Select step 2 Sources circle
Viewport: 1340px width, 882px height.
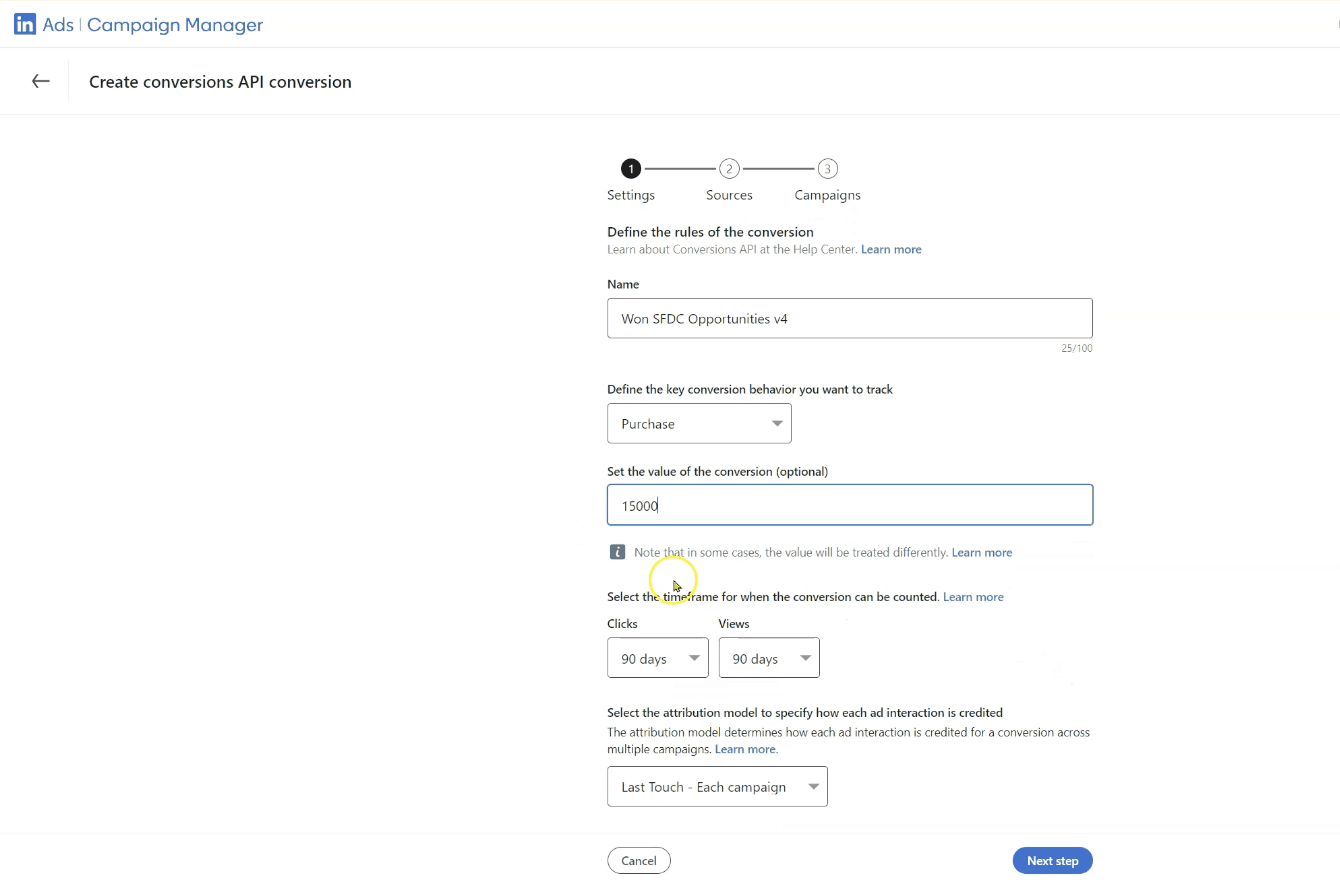(x=729, y=168)
